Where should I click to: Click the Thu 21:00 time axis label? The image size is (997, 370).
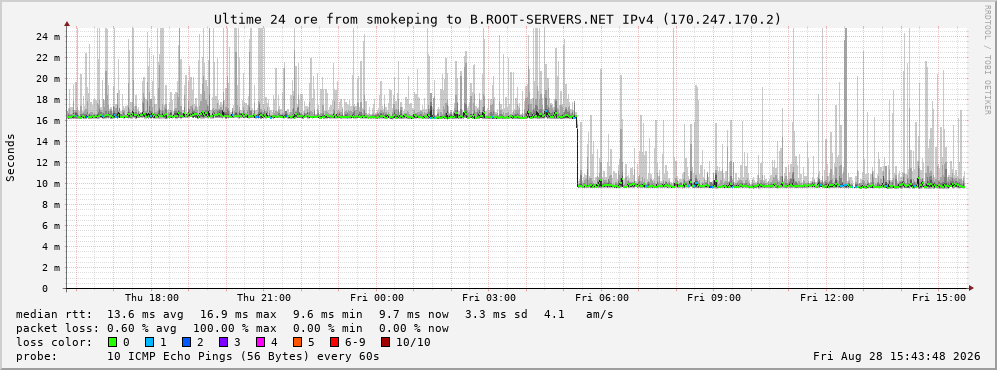264,298
